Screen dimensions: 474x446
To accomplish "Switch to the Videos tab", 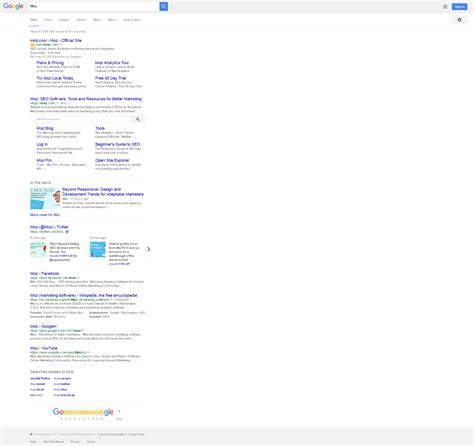I will tap(81, 20).
